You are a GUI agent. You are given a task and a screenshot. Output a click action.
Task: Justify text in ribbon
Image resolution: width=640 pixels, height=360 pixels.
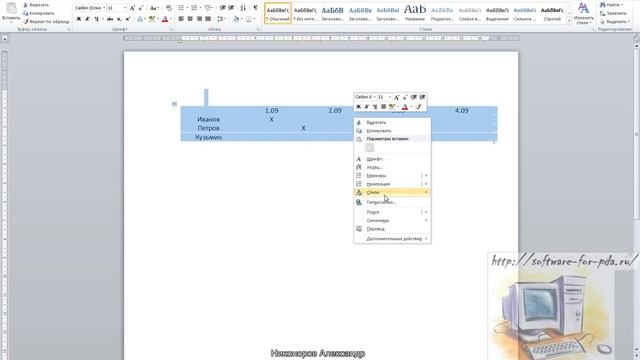click(x=208, y=19)
